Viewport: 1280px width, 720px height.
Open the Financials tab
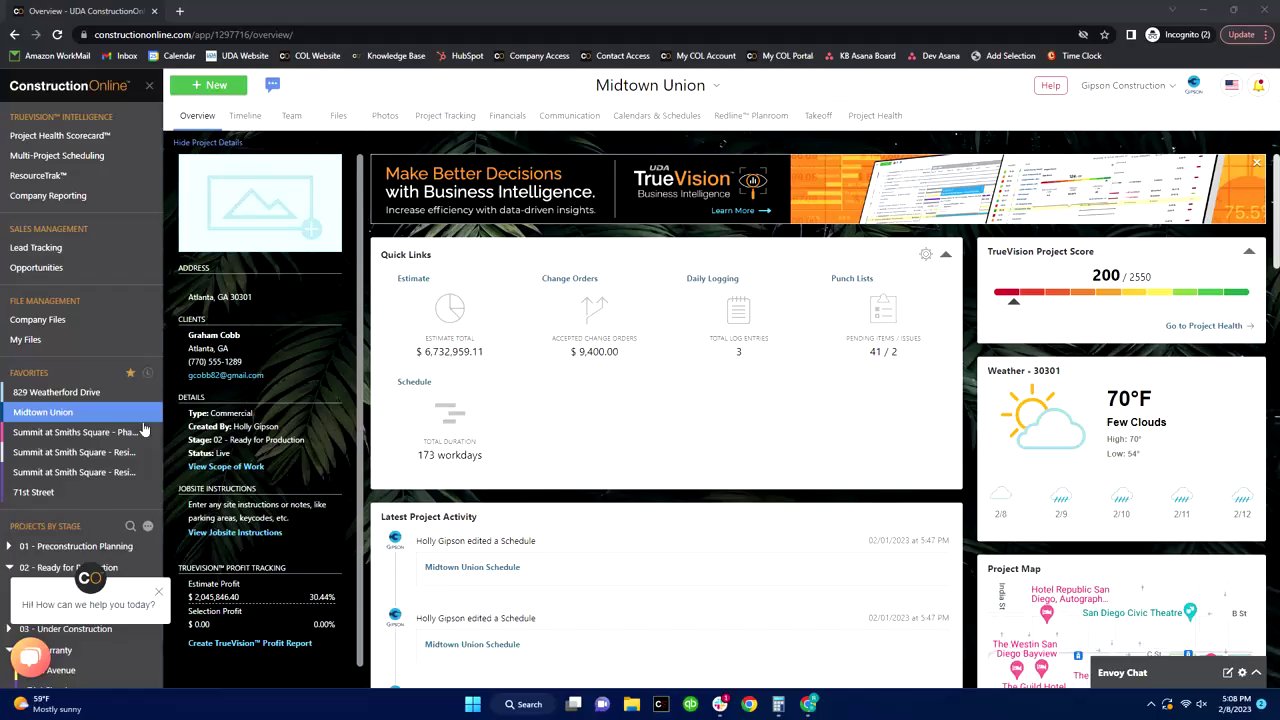pos(507,116)
